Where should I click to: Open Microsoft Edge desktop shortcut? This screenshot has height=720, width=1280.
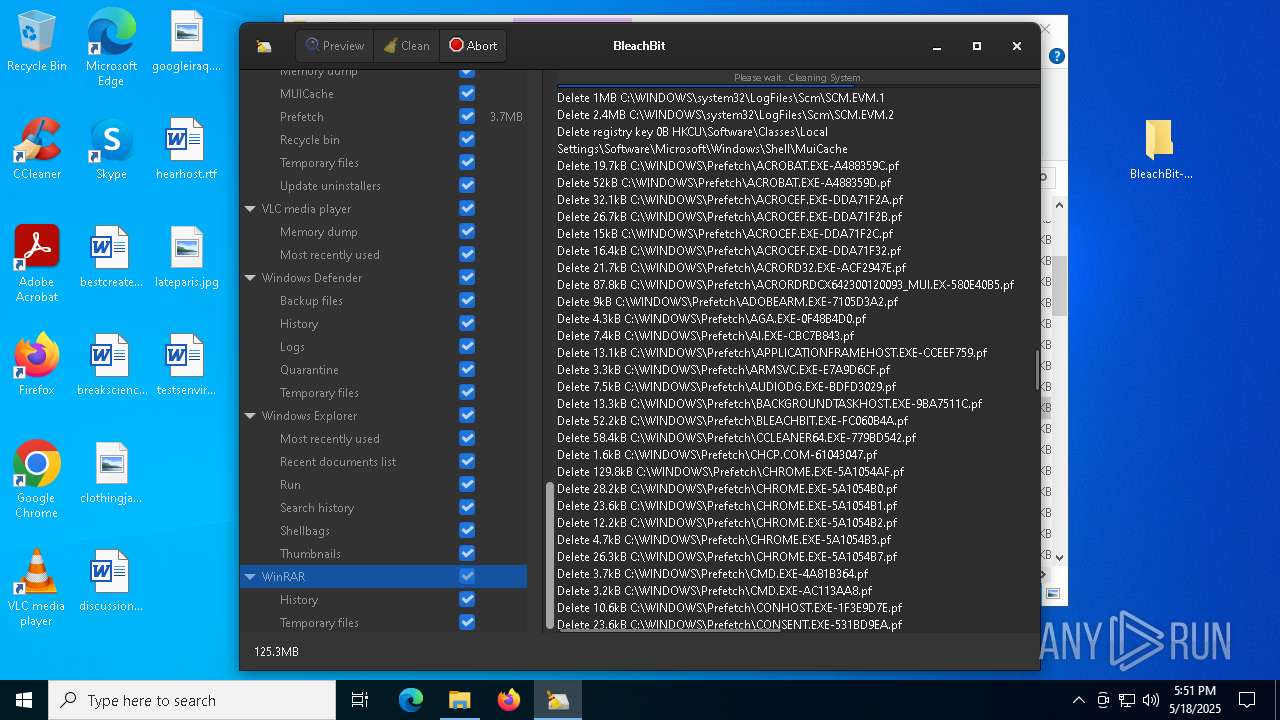[x=111, y=48]
